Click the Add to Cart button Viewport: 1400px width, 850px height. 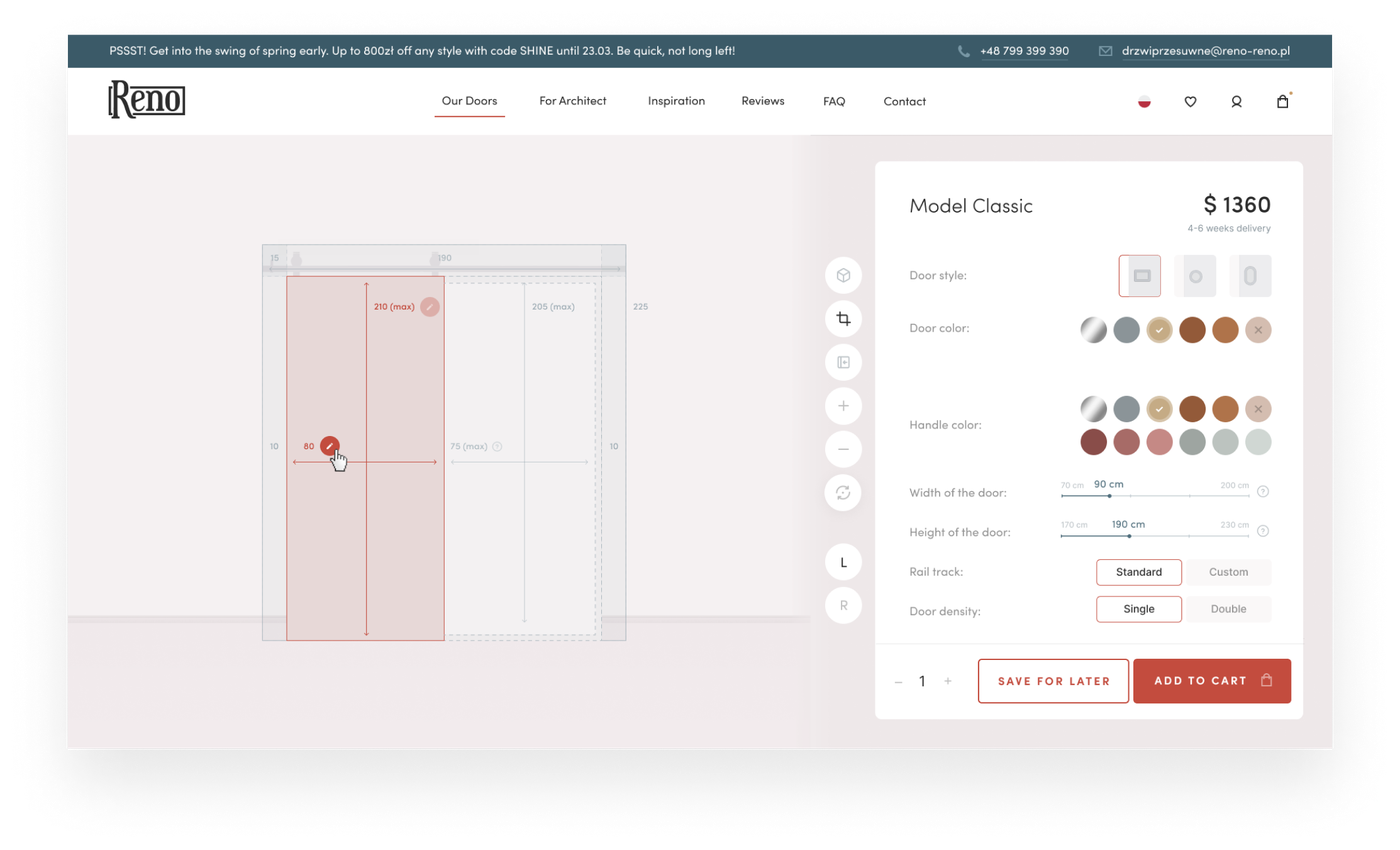point(1211,681)
